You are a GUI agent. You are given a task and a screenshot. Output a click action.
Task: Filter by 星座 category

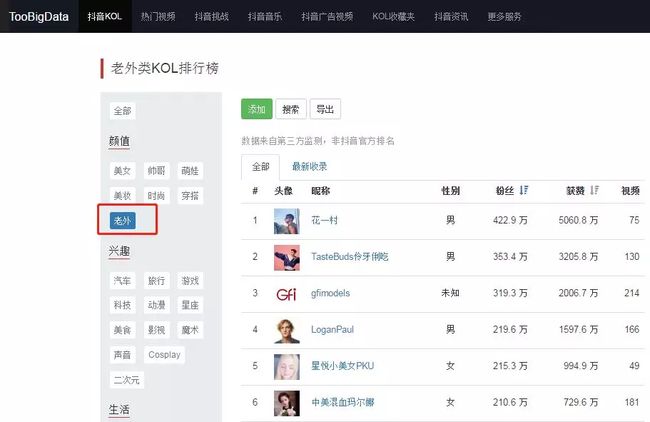point(190,305)
